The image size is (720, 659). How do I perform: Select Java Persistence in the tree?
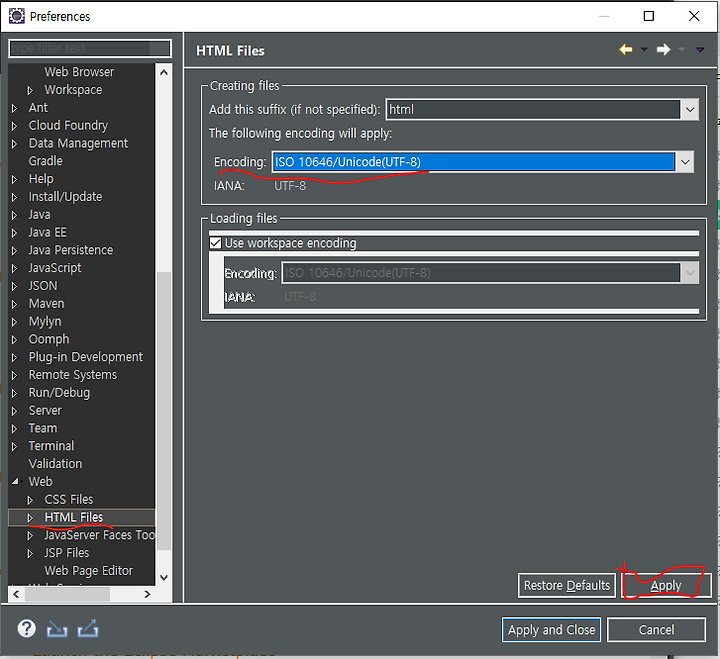click(x=71, y=250)
